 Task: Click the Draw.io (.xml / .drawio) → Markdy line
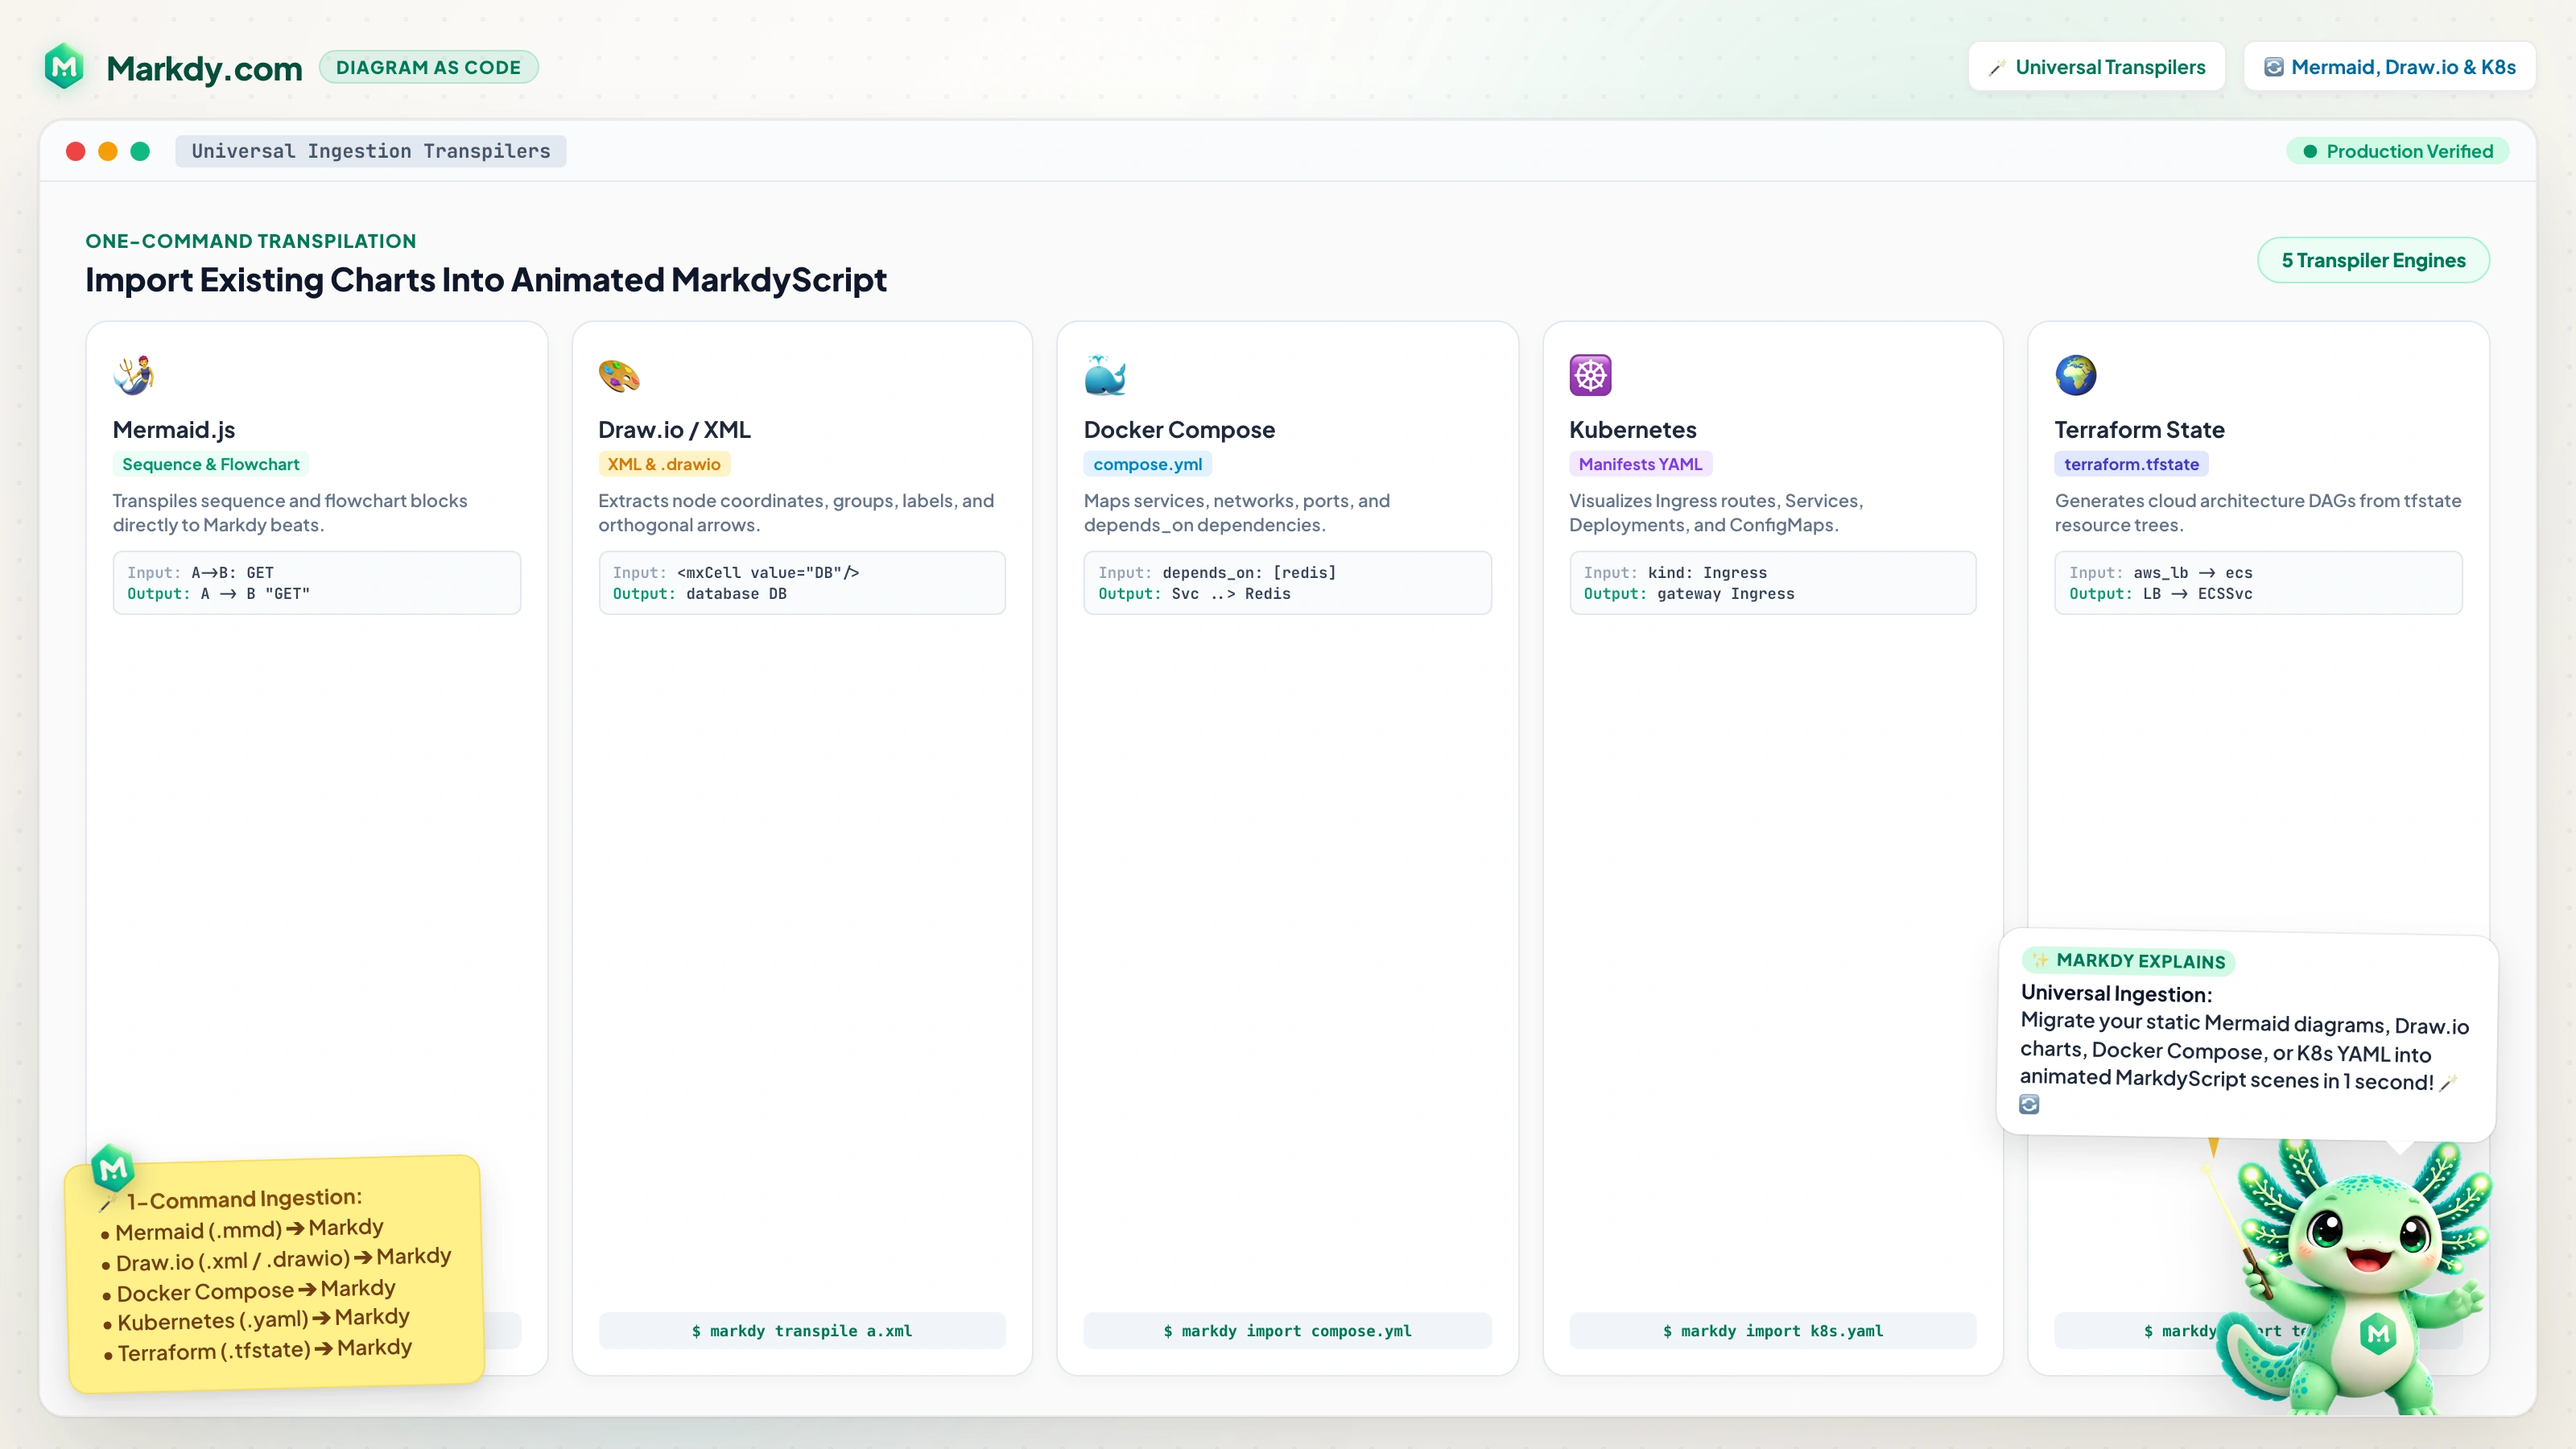276,1259
